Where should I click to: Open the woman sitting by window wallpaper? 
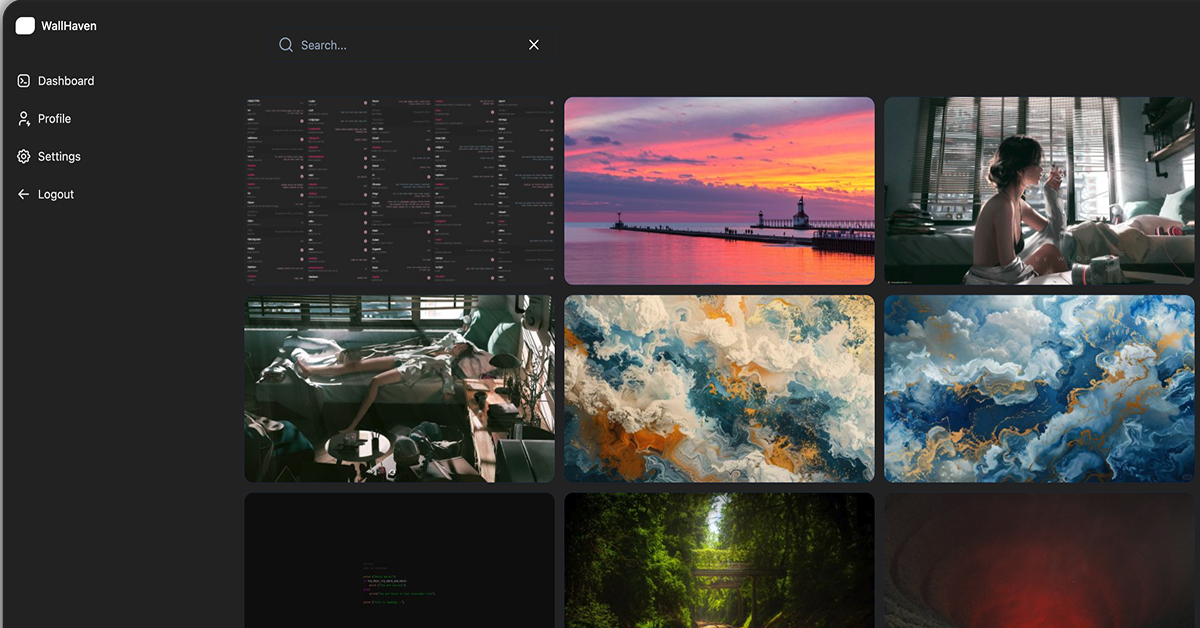[1039, 191]
